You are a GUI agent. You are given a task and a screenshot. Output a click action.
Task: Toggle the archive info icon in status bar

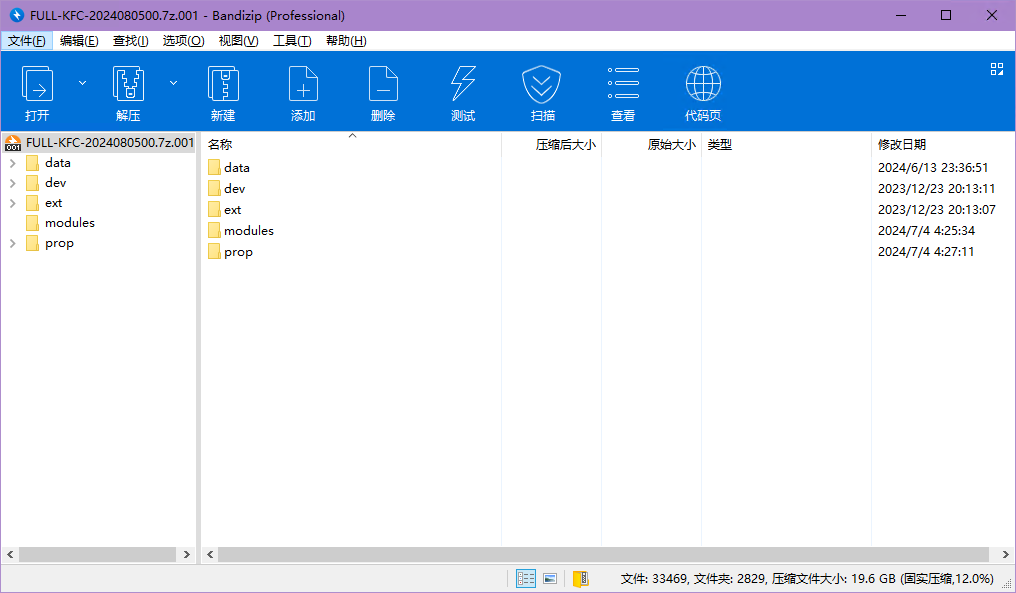[x=580, y=578]
